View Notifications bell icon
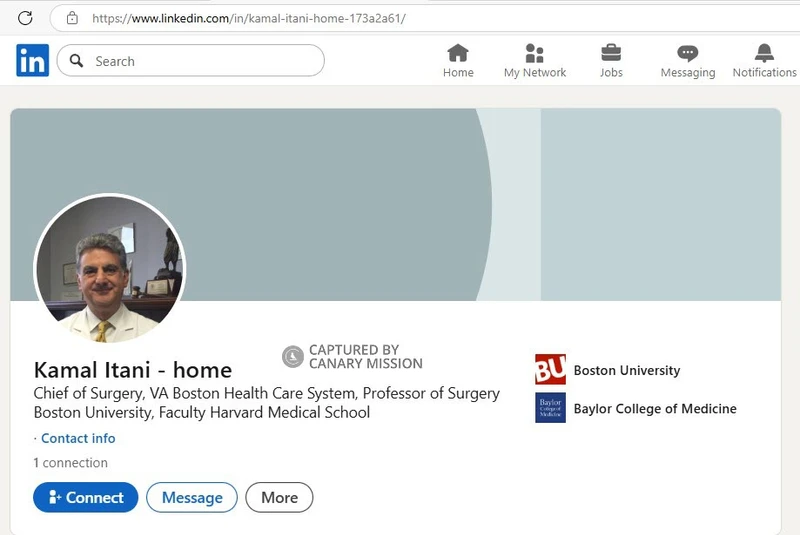Screen dimensions: 800x535 coord(764,53)
